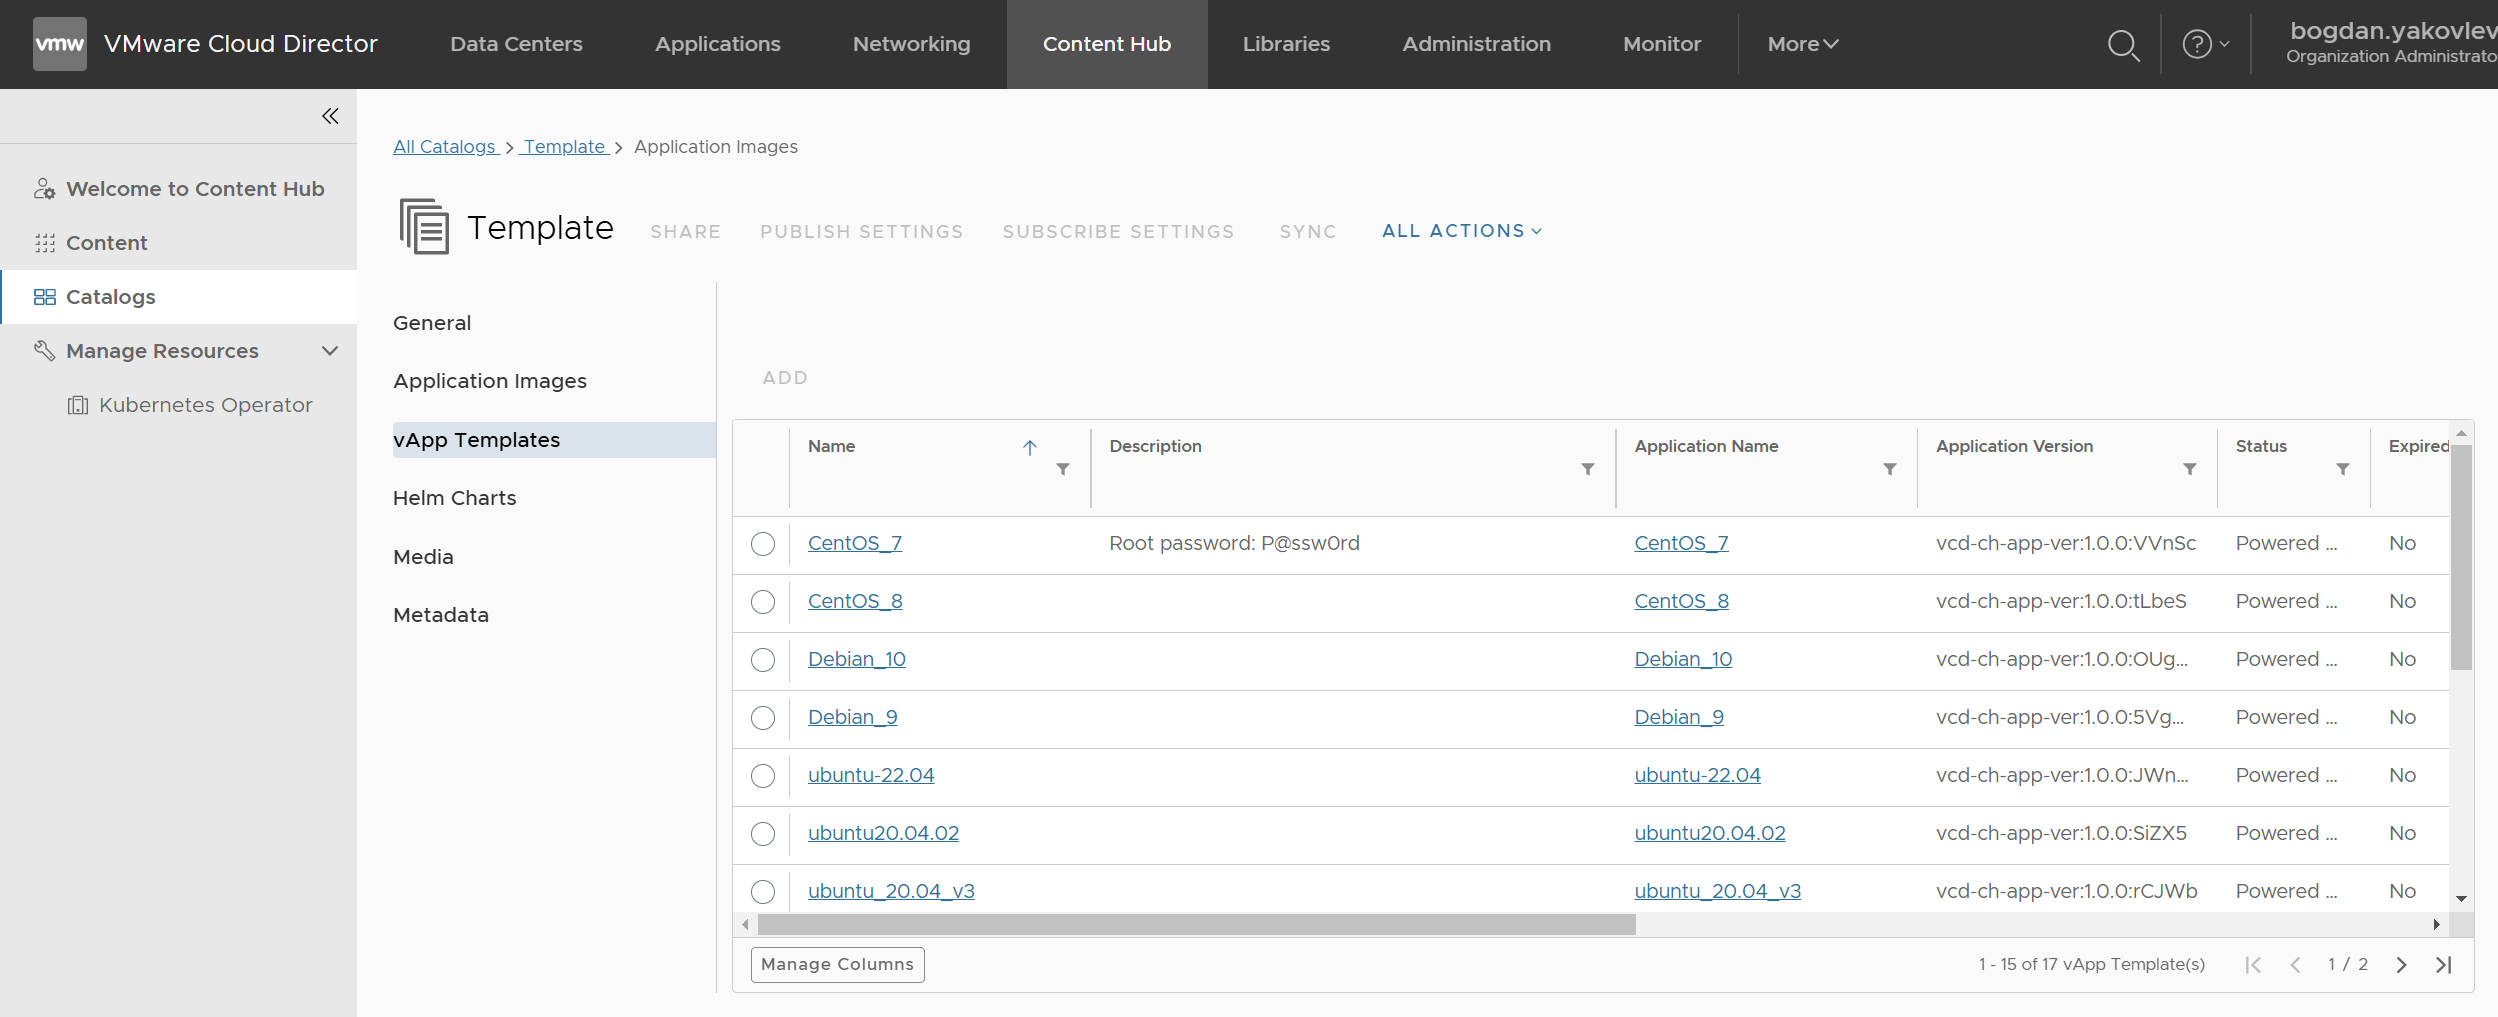Click the SHARE action
Screen dimensions: 2498x1017
(686, 232)
